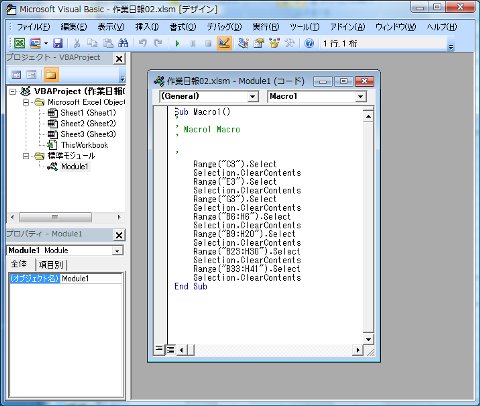Click the Insert UserForm toolbar icon
The image size is (480, 406).
pyautogui.click(x=35, y=43)
